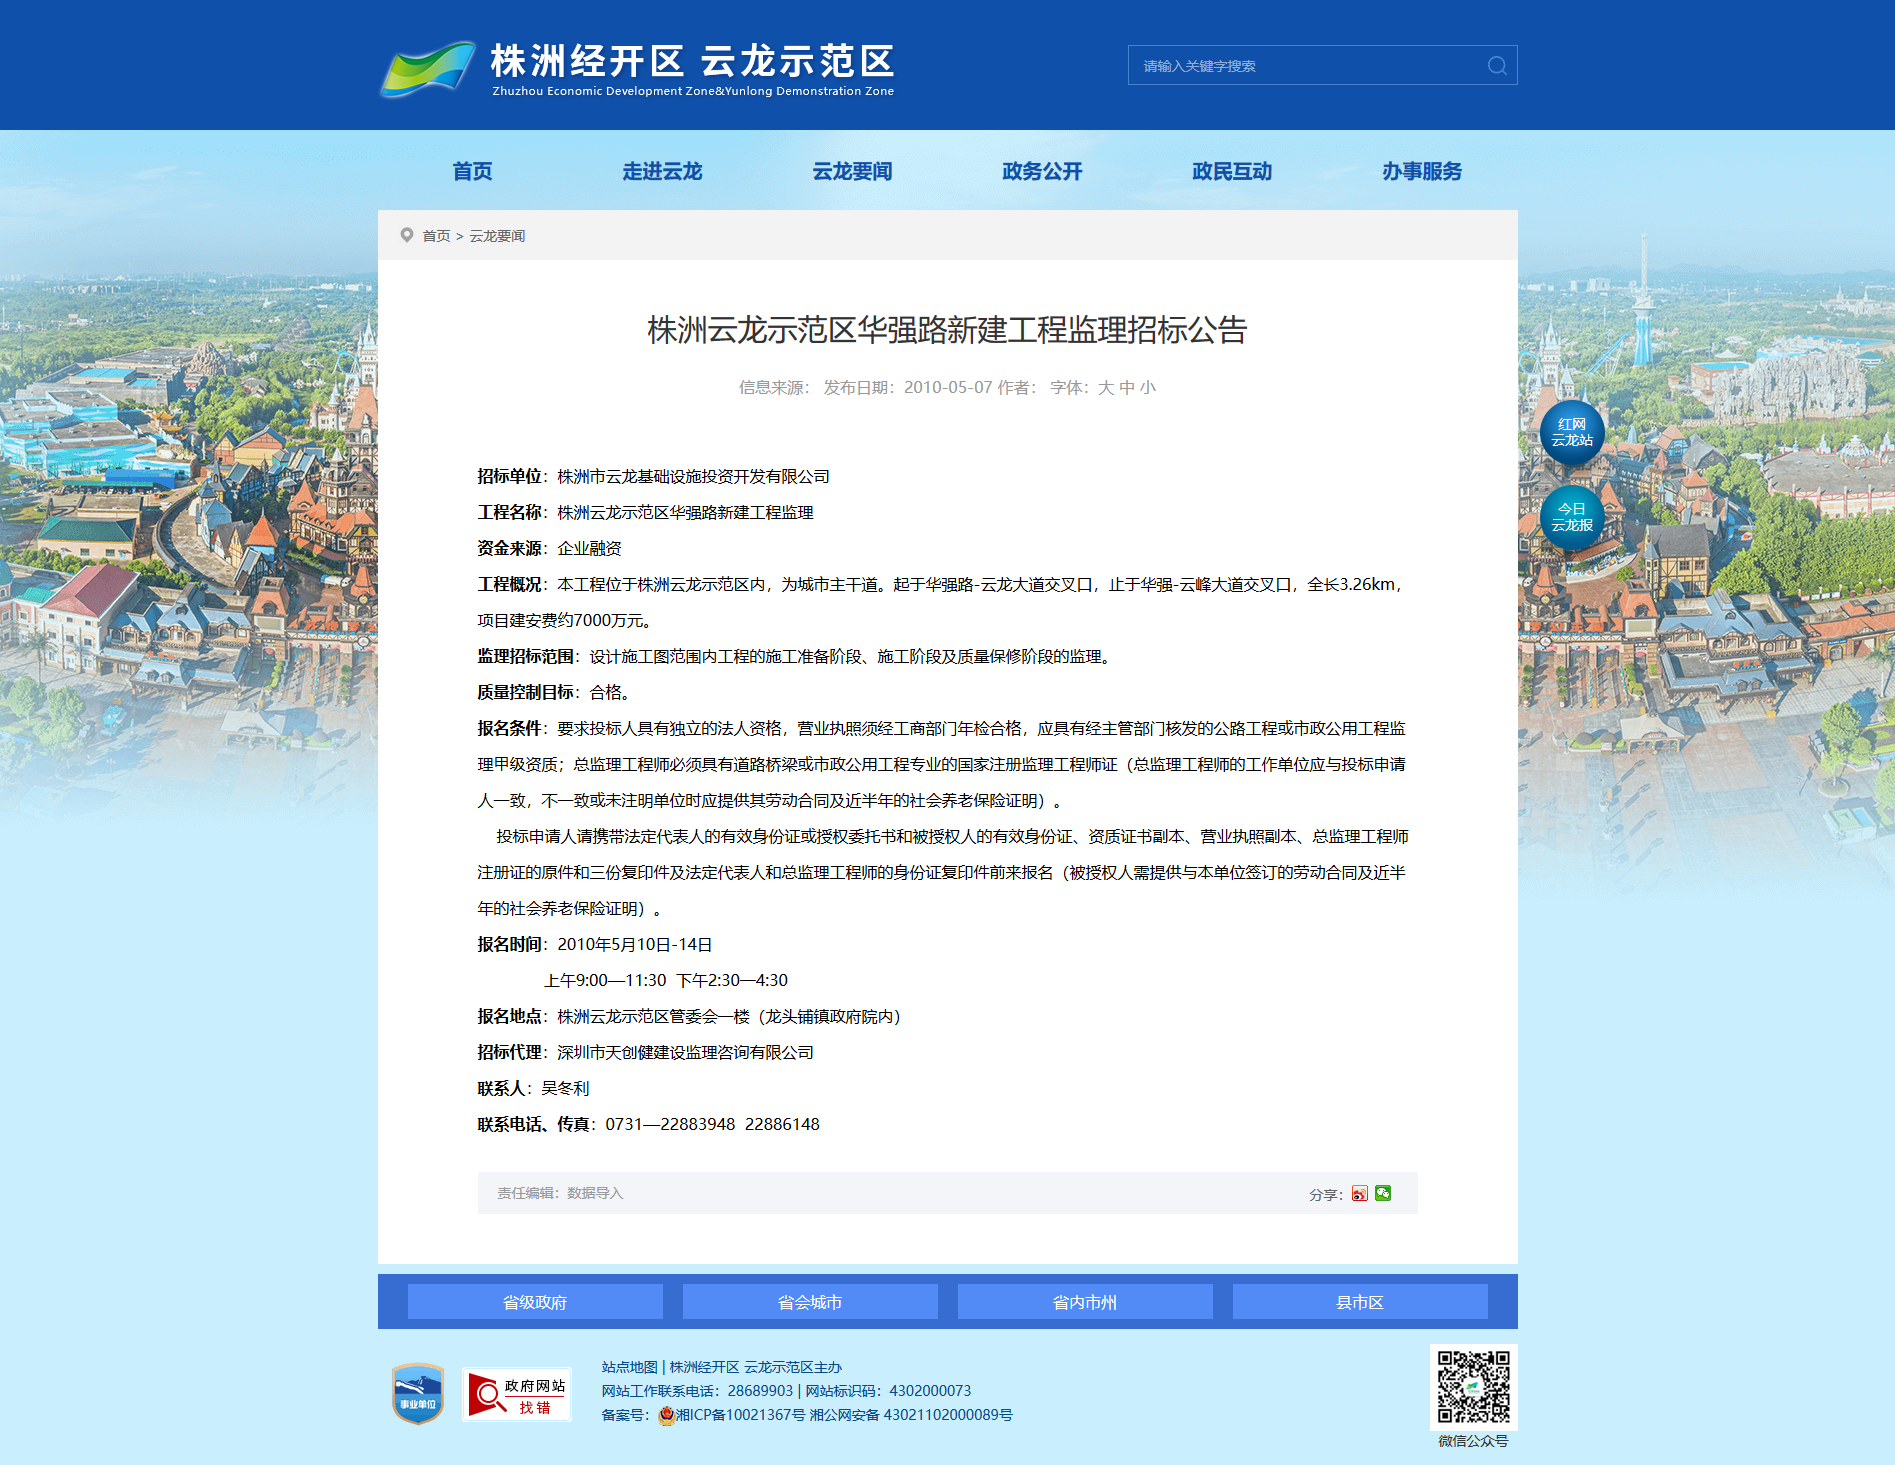This screenshot has height=1465, width=1895.
Task: Open the 红网云龙站 round badge
Action: pyautogui.click(x=1571, y=433)
